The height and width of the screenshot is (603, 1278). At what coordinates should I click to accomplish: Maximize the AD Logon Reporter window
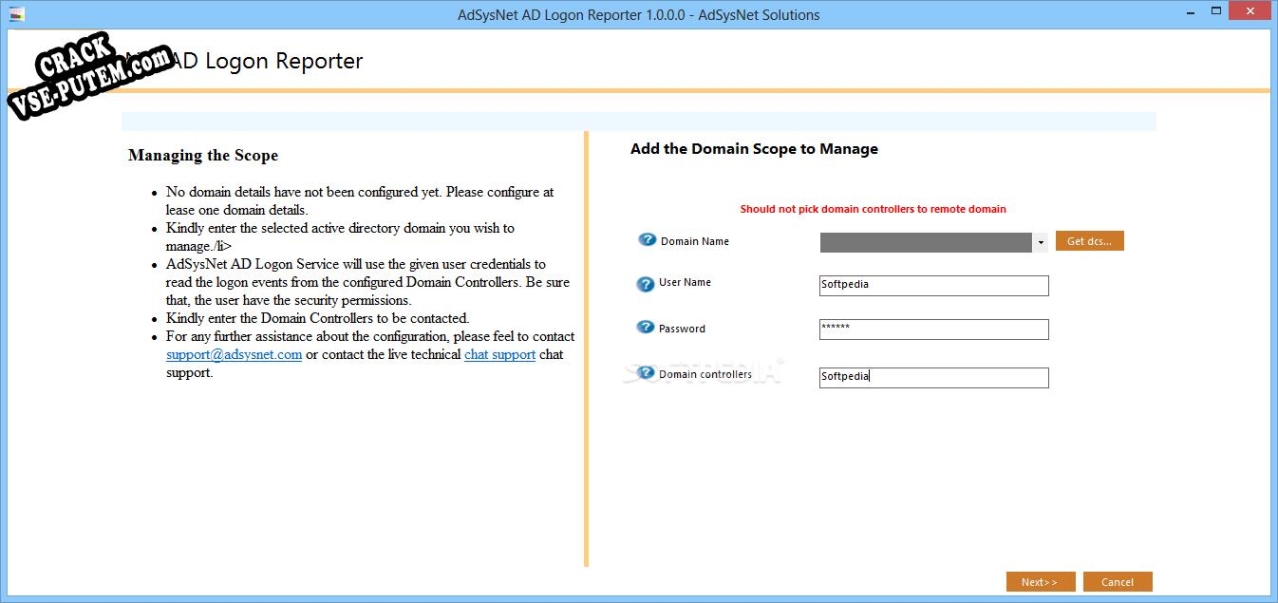pyautogui.click(x=1217, y=12)
